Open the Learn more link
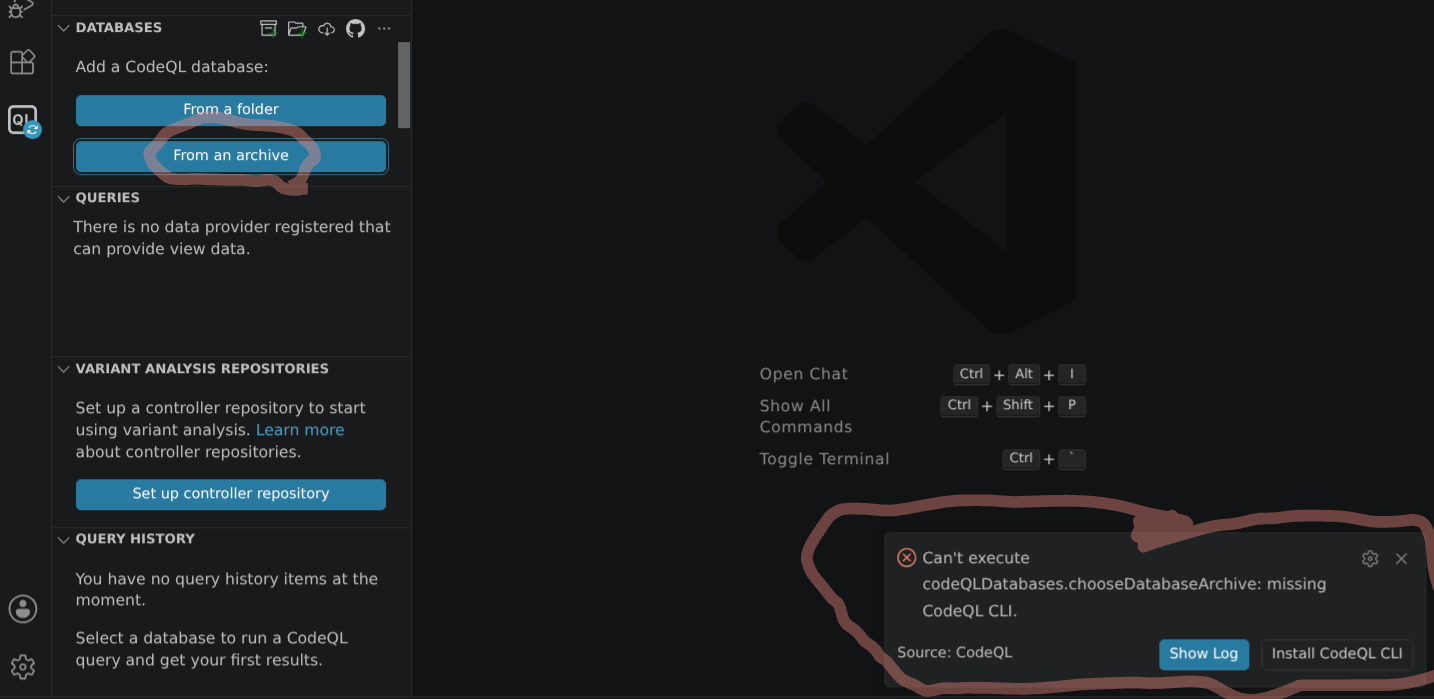Screen dimensions: 1434x699 coord(300,430)
